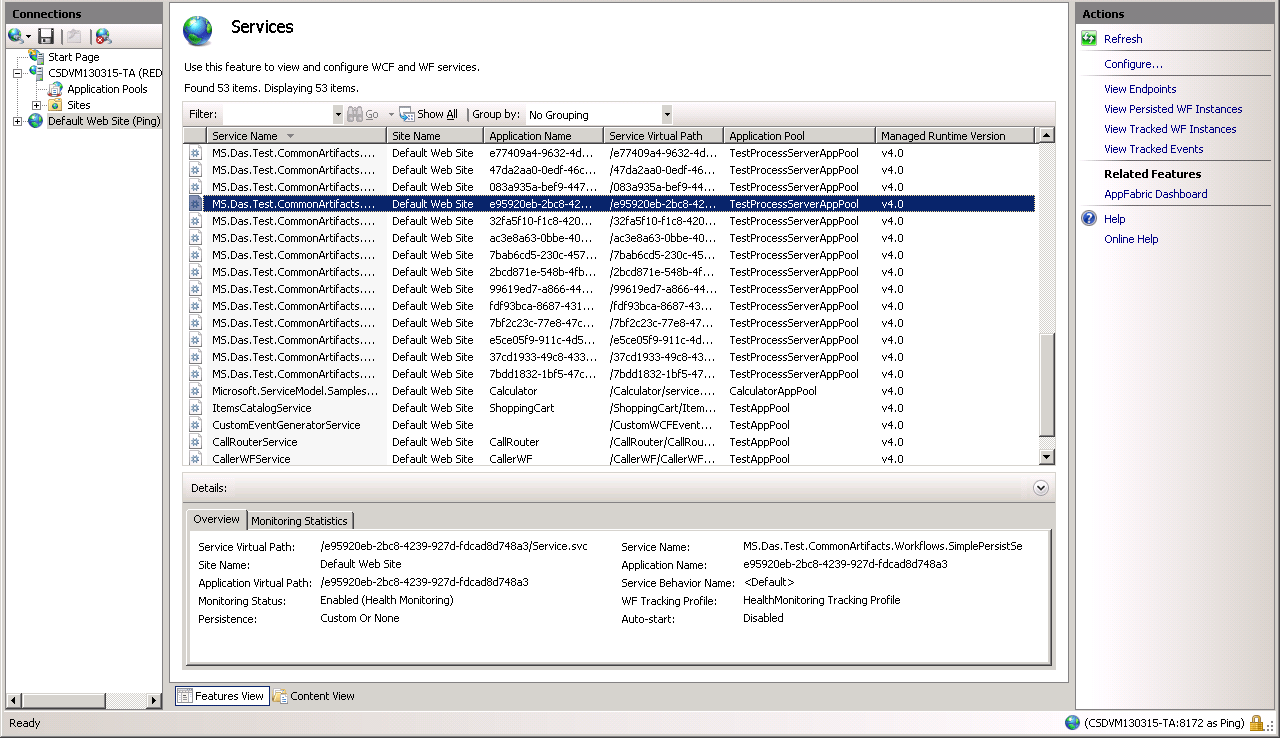Click the Online Help link
Screen dimensions: 1280x738
[1131, 239]
